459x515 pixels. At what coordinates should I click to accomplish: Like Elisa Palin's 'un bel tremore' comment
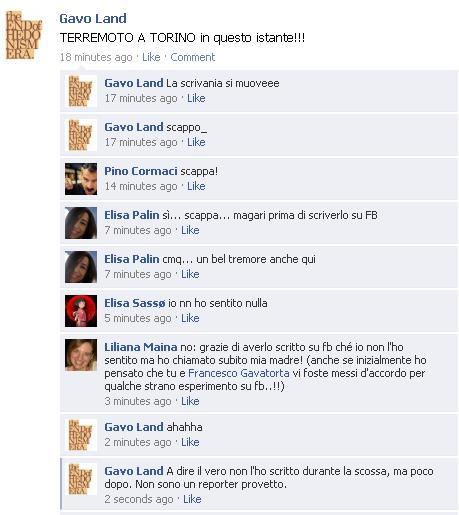pyautogui.click(x=190, y=274)
